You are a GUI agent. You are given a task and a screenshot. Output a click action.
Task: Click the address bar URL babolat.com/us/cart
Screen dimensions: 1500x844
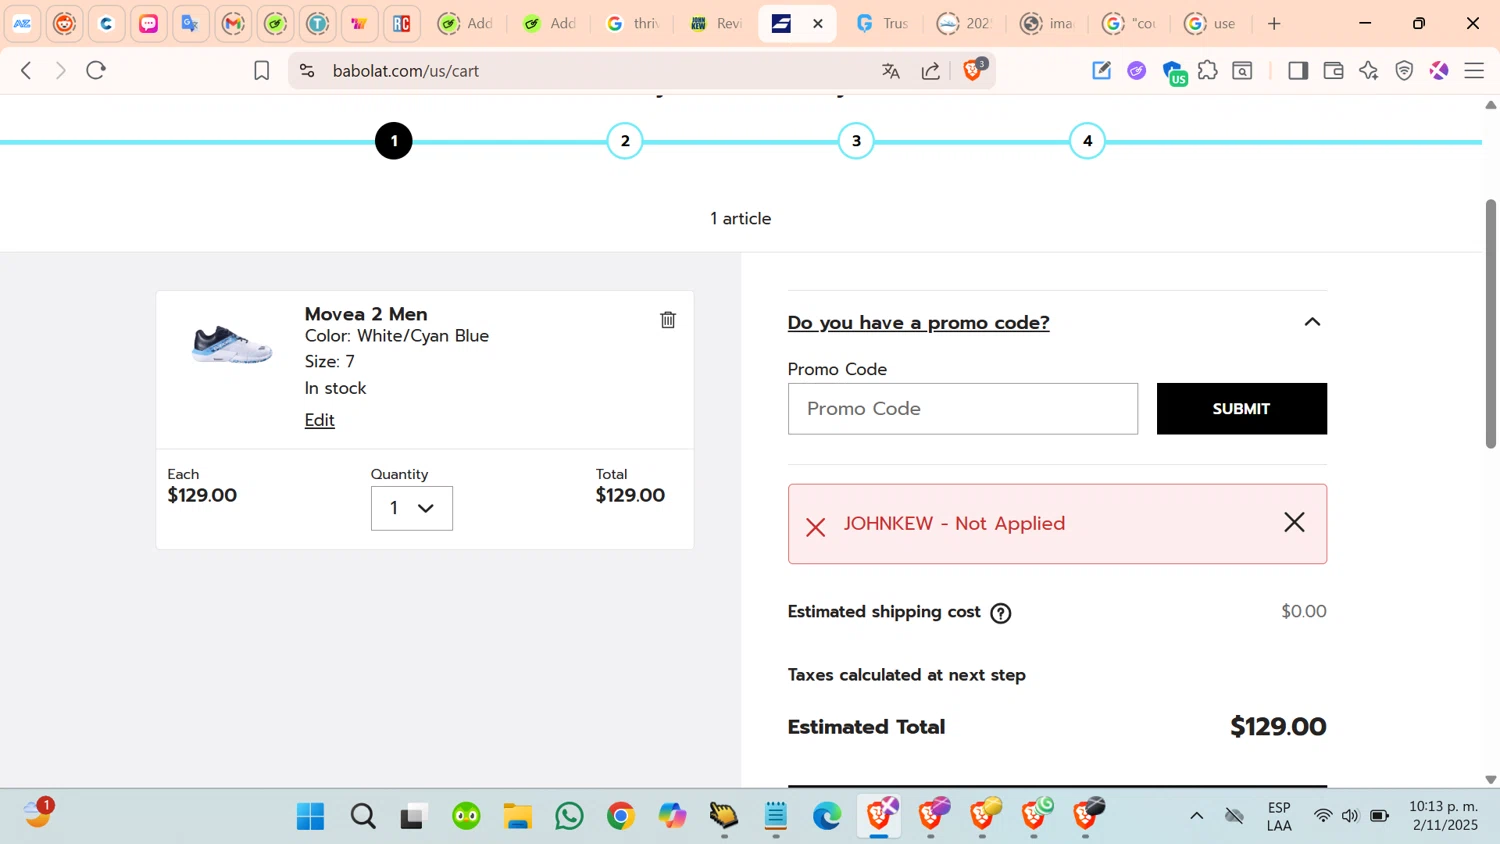point(406,71)
